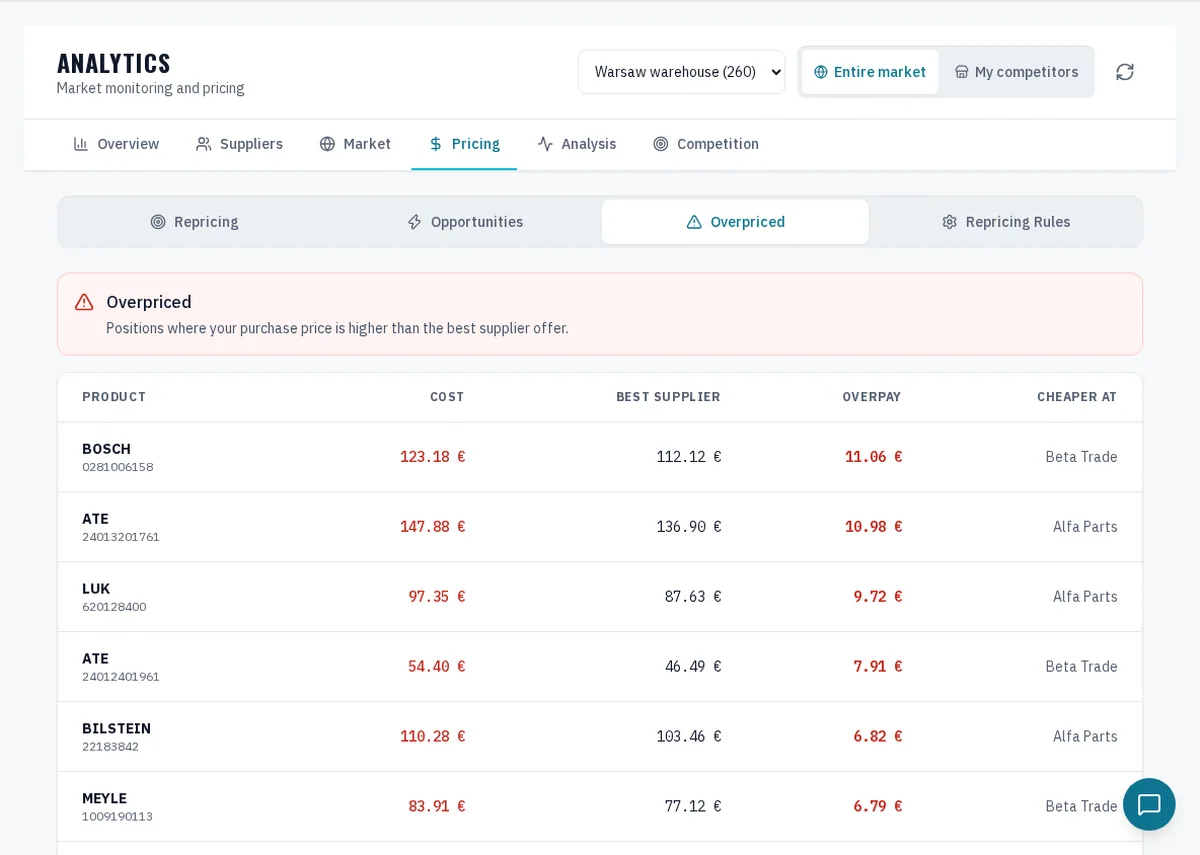The width and height of the screenshot is (1200, 855).
Task: Open the Competition tab
Action: pyautogui.click(x=706, y=144)
